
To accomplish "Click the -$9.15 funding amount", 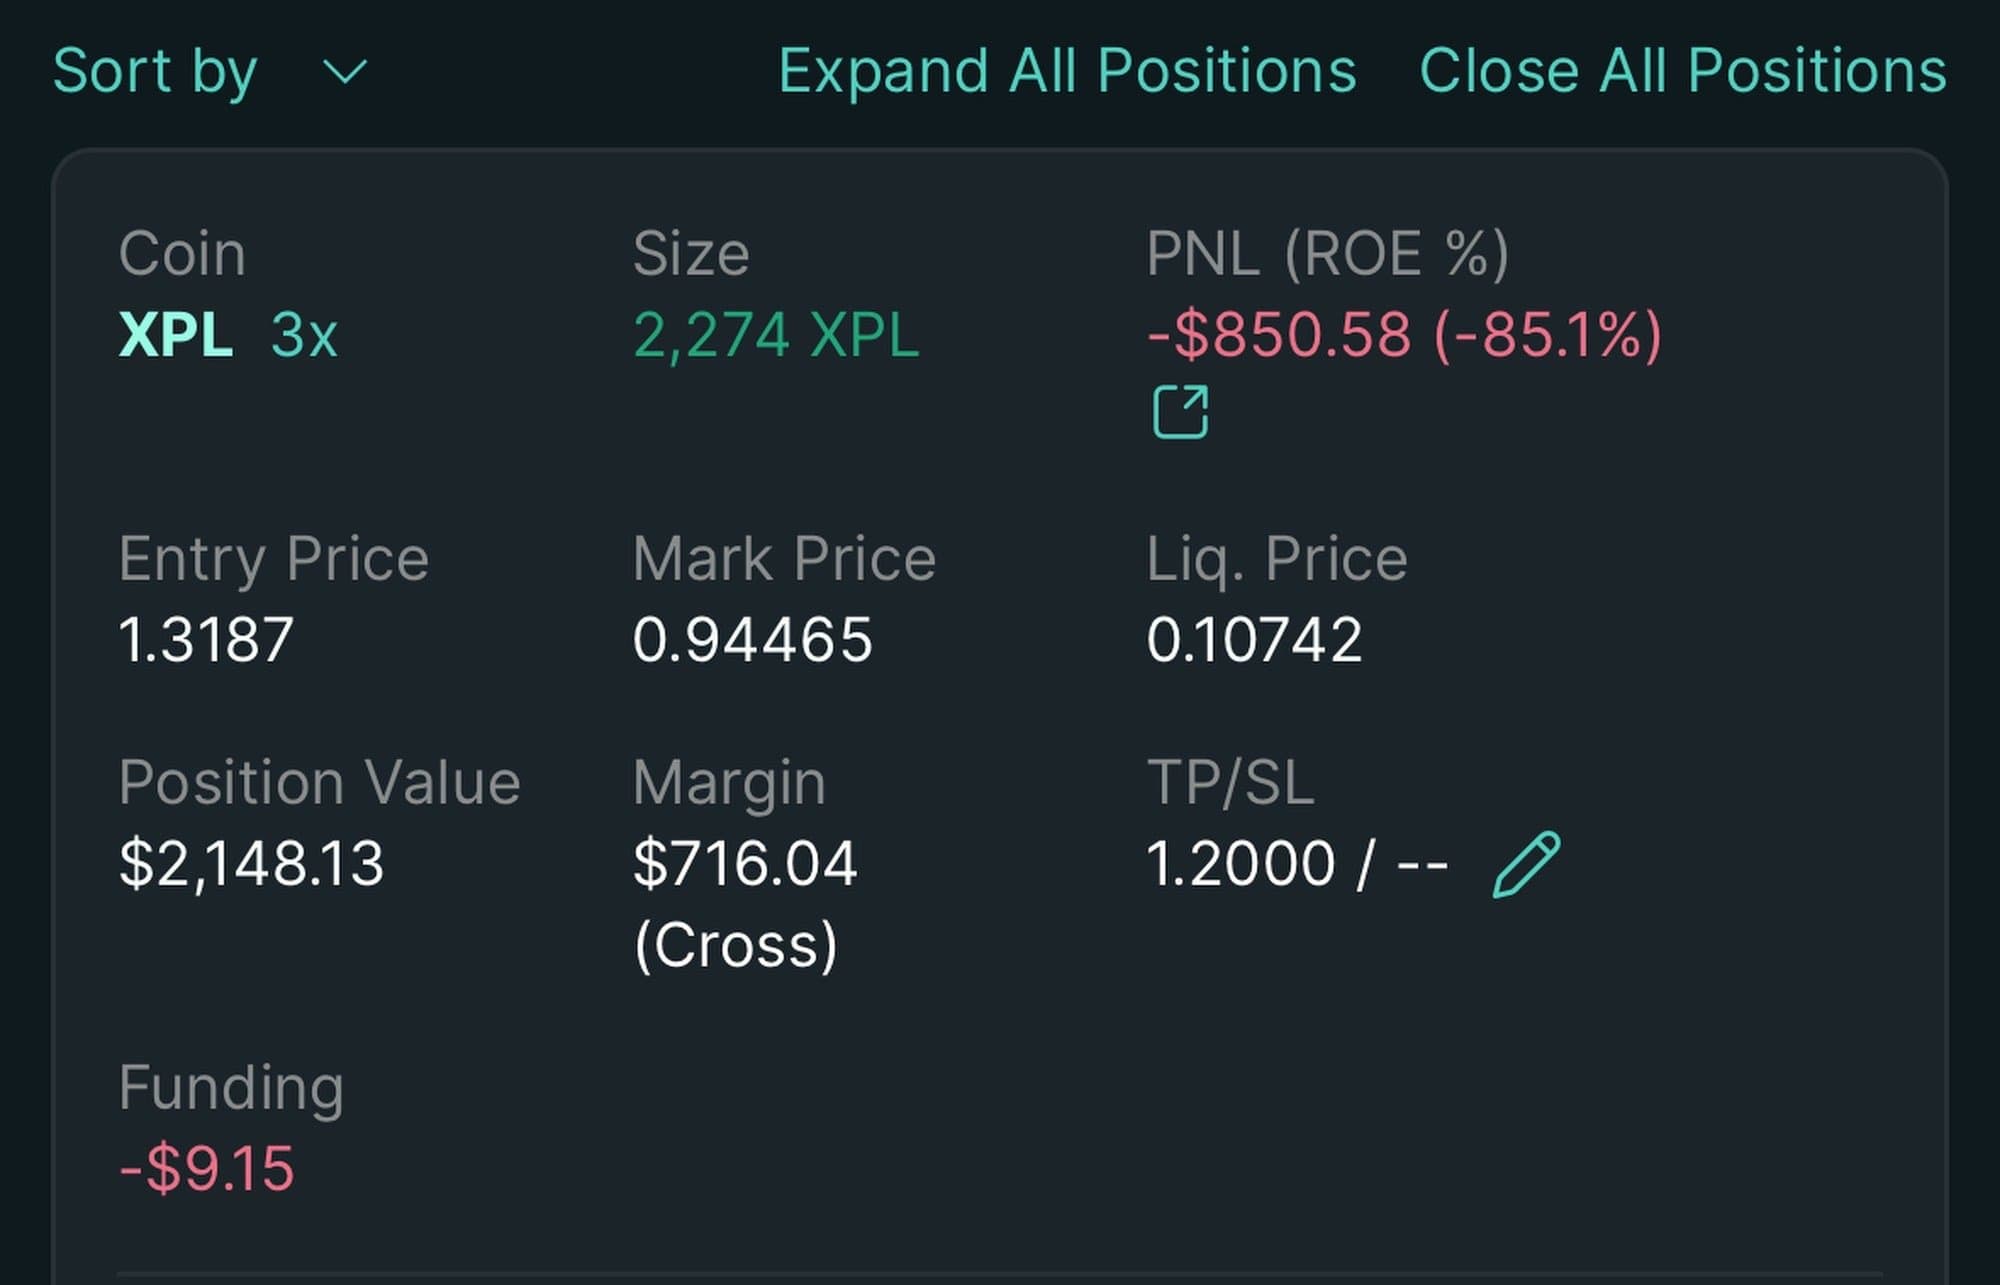I will pos(207,1168).
